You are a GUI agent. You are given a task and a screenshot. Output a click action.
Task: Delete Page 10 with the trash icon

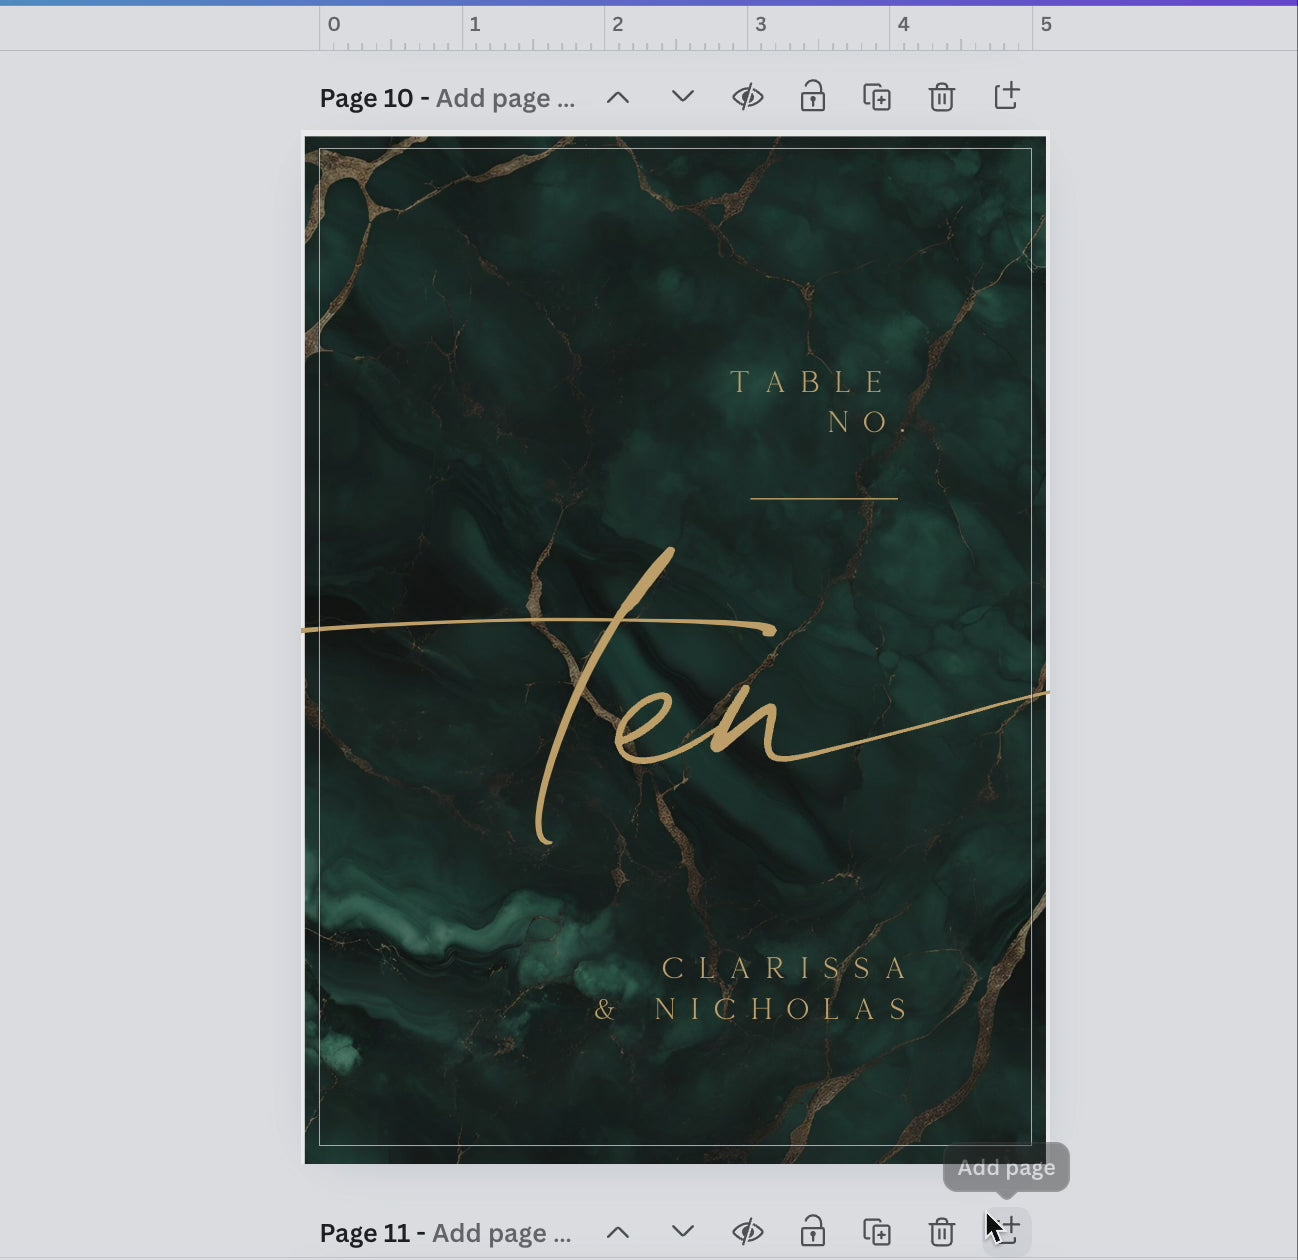tap(941, 97)
